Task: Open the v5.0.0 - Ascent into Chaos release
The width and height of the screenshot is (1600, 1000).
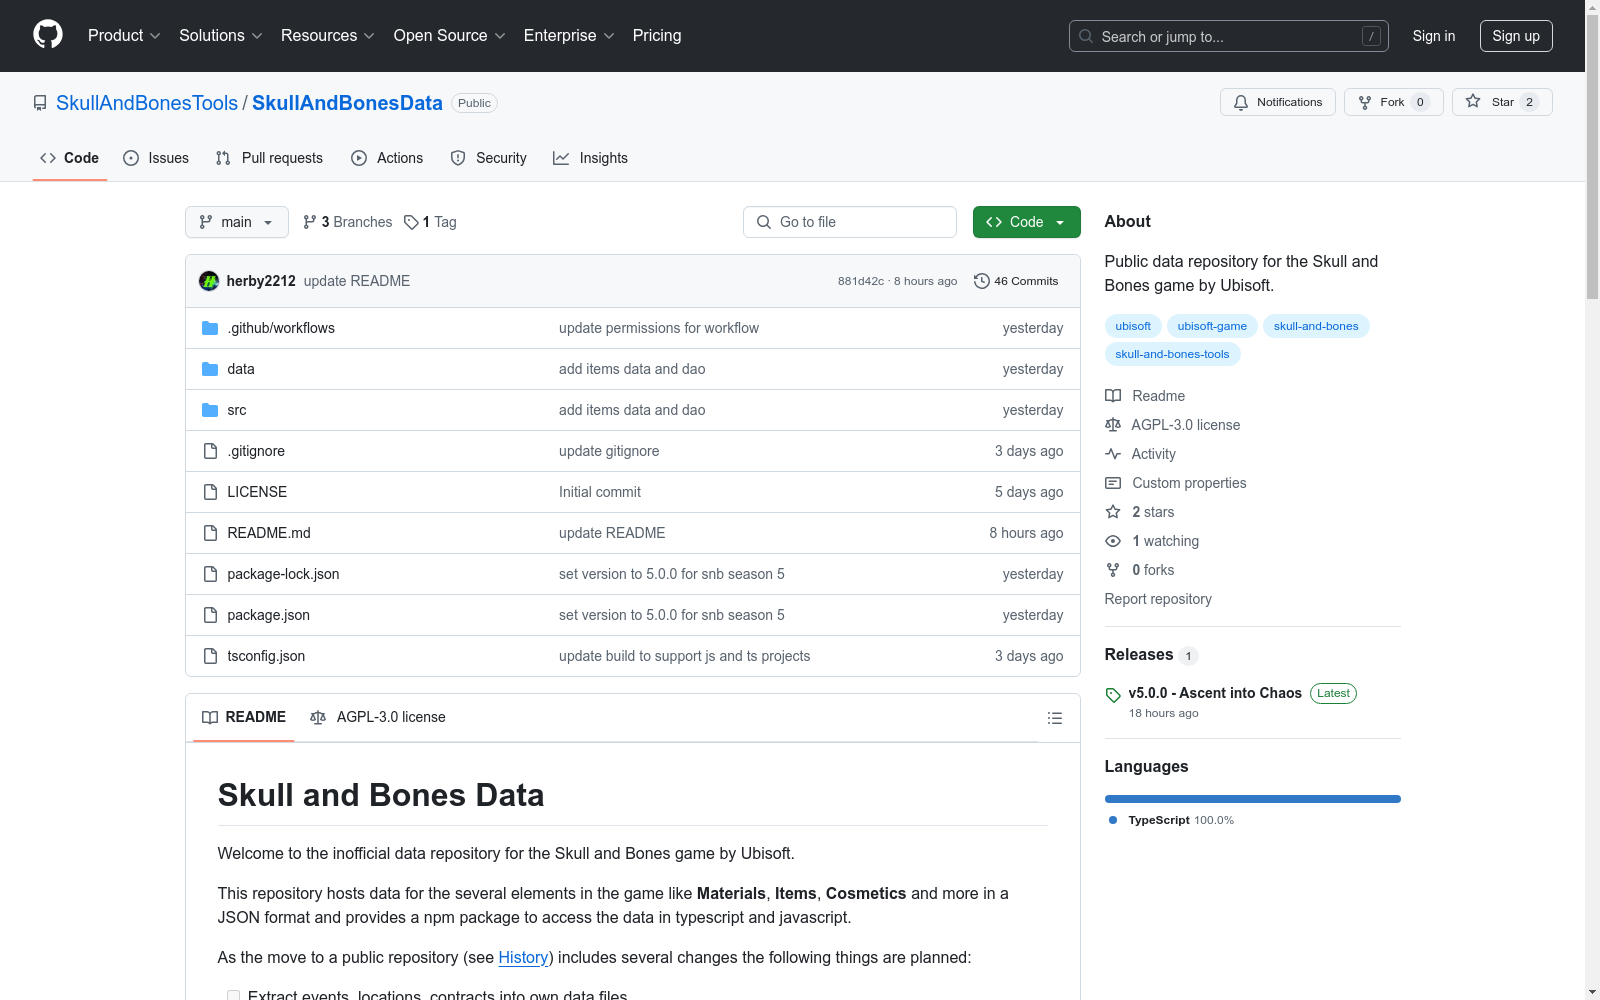Action: pos(1215,693)
